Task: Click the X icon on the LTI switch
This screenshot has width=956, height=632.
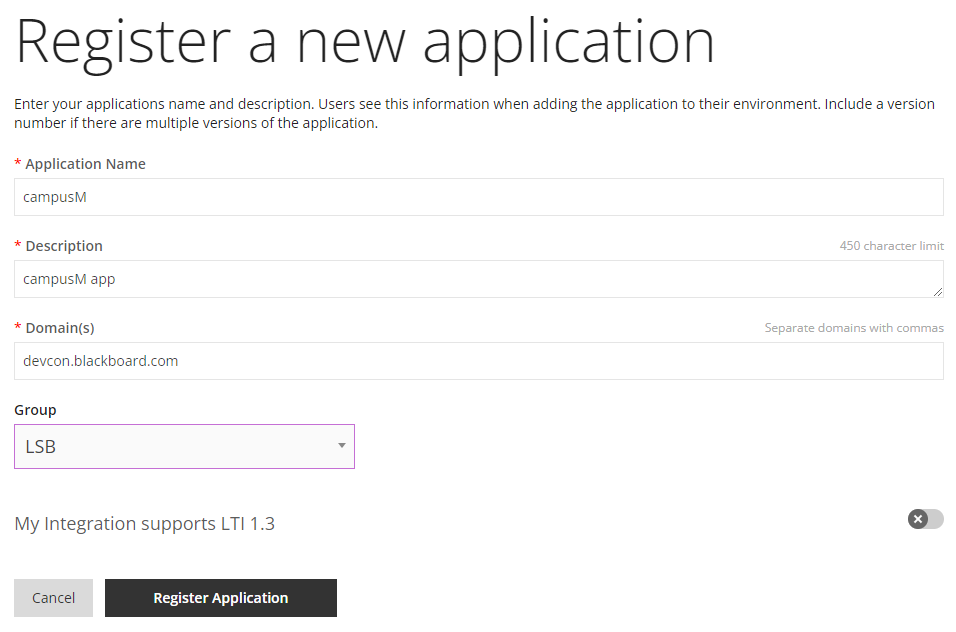Action: point(918,519)
